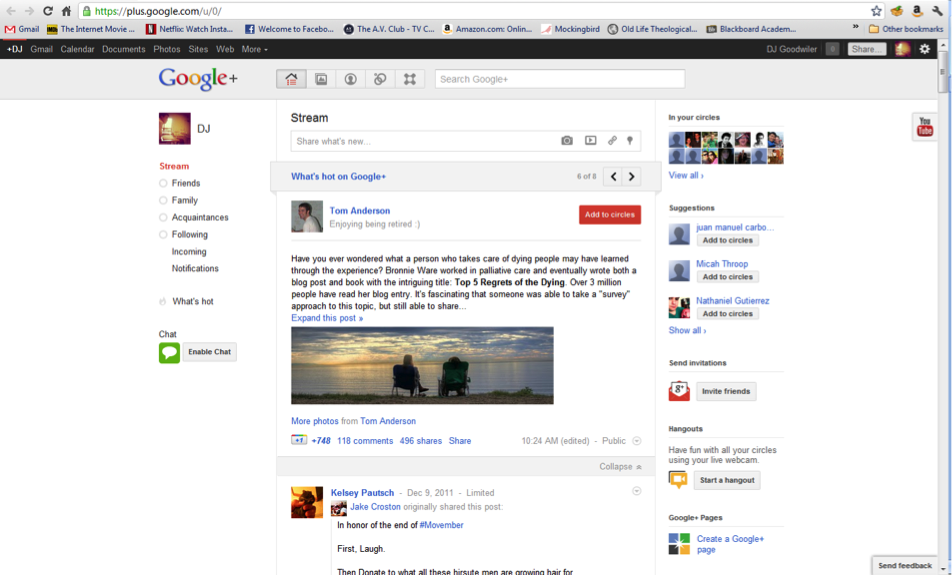Collapse the What's hot post

pos(620,466)
